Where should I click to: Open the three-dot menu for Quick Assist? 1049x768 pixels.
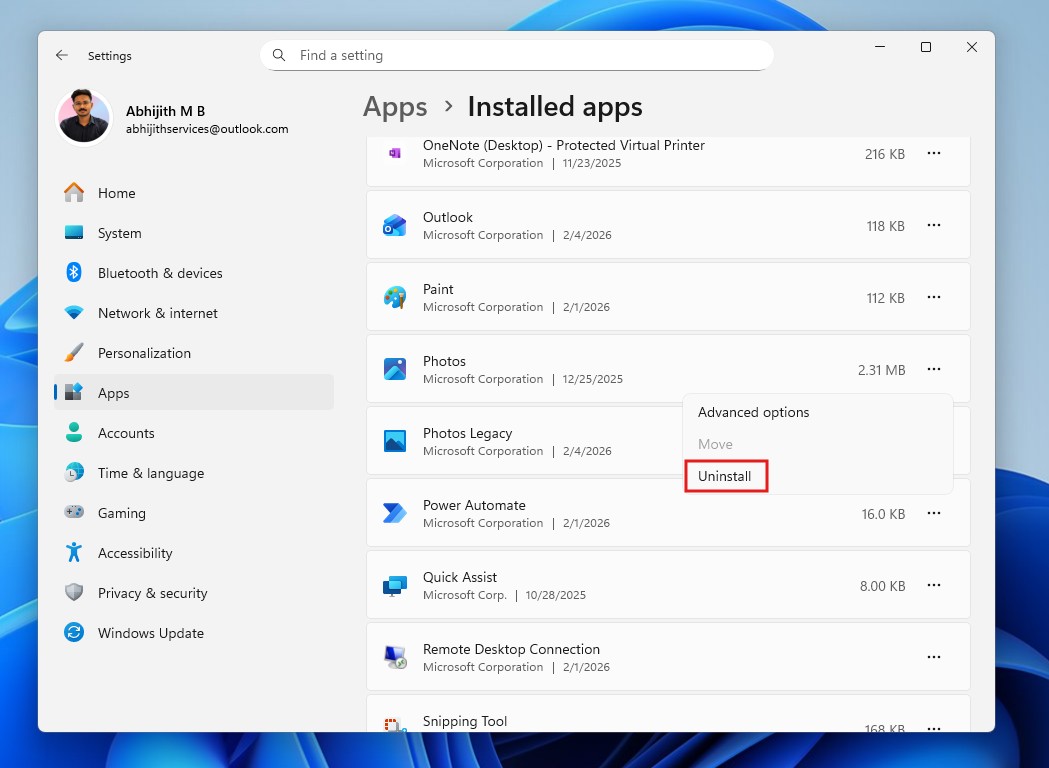coord(934,585)
